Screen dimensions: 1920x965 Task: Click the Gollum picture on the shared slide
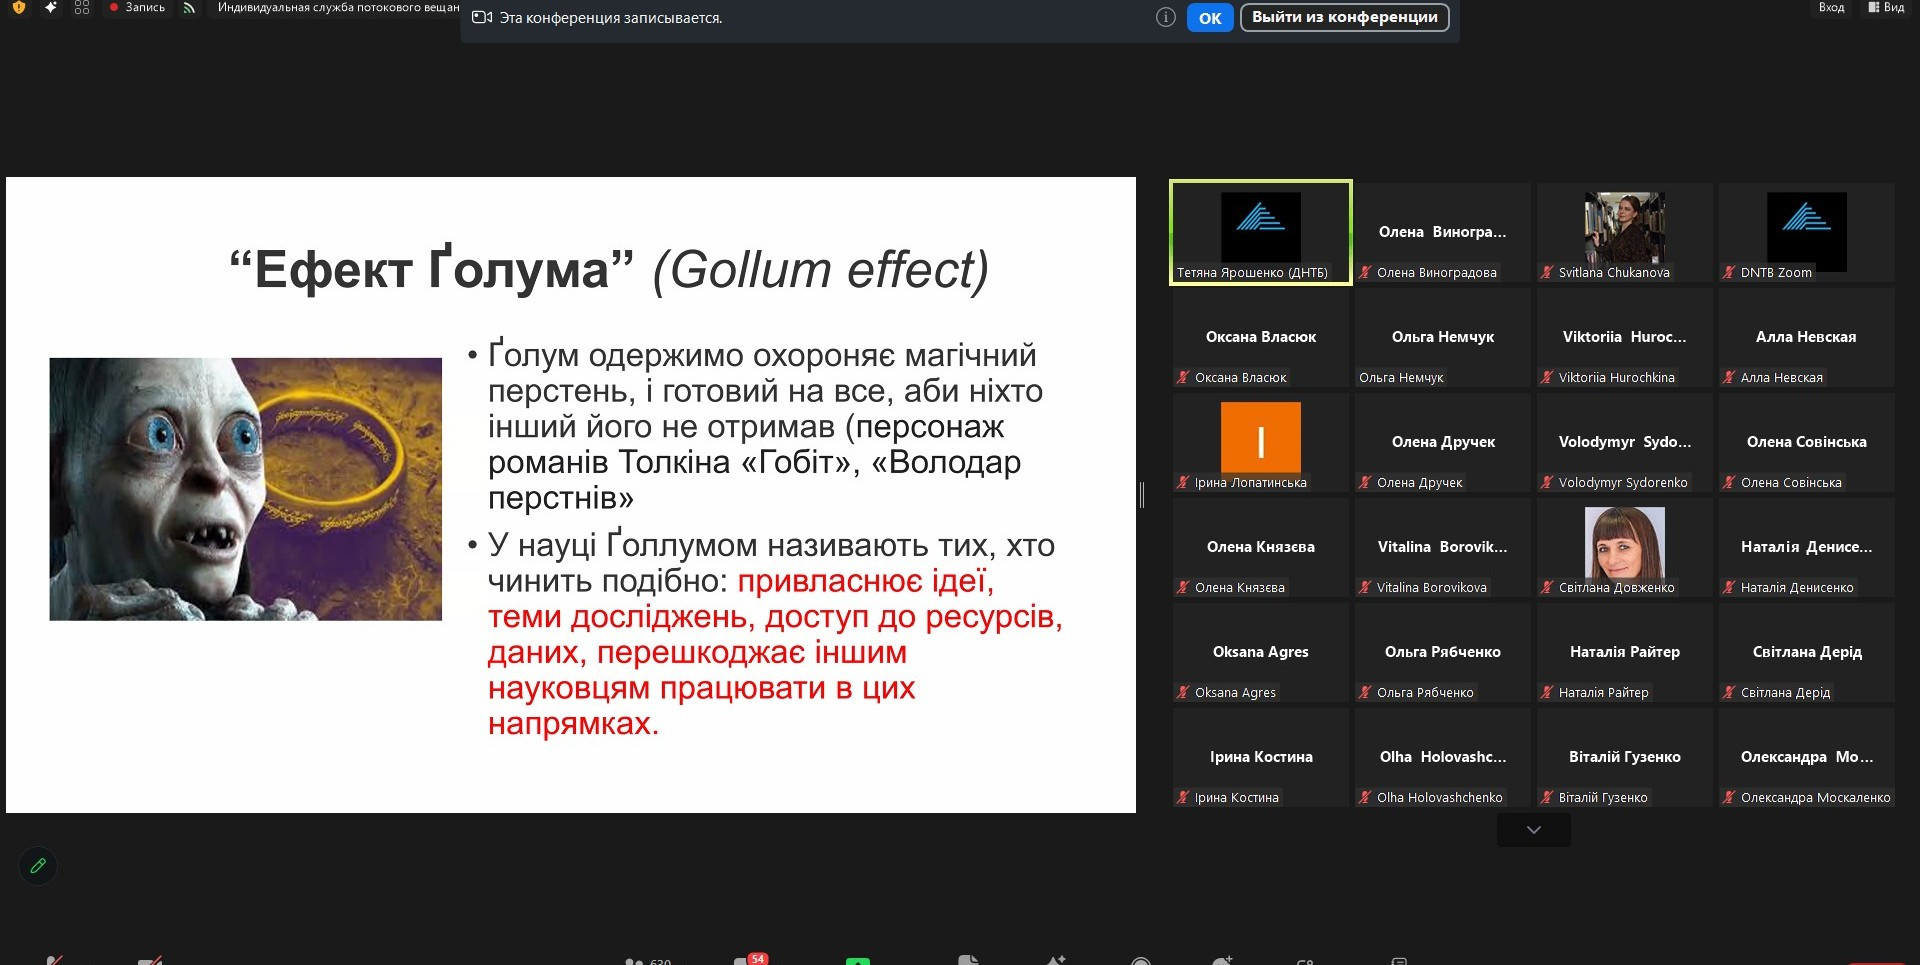(x=245, y=489)
